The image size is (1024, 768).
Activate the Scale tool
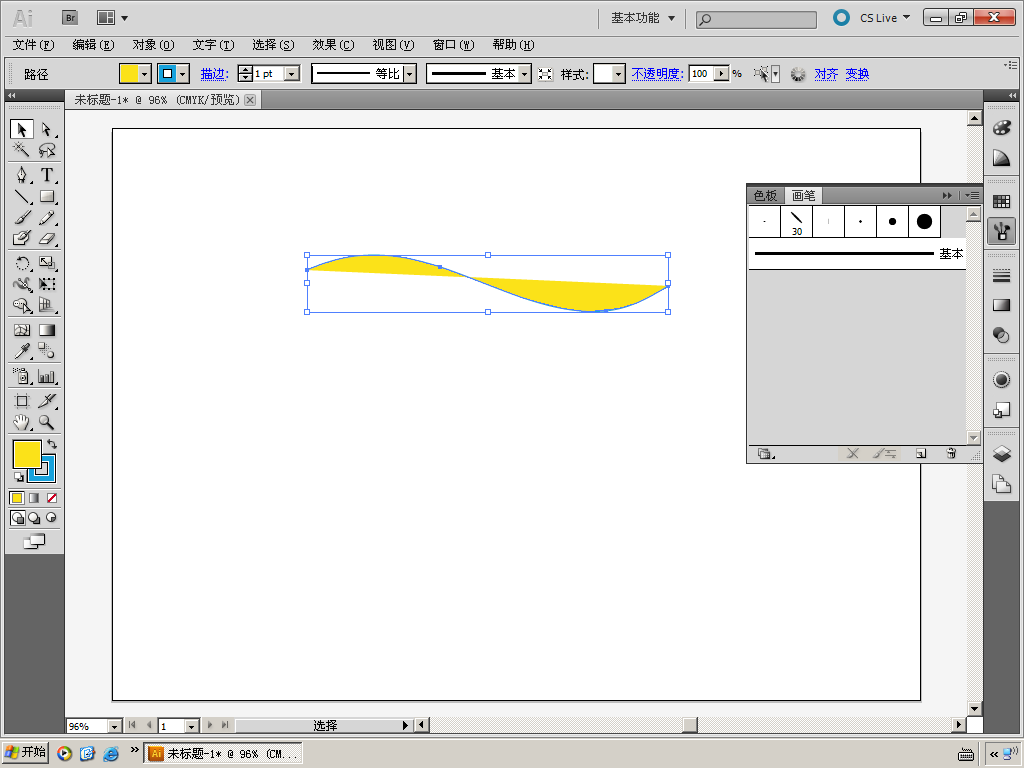(x=46, y=263)
